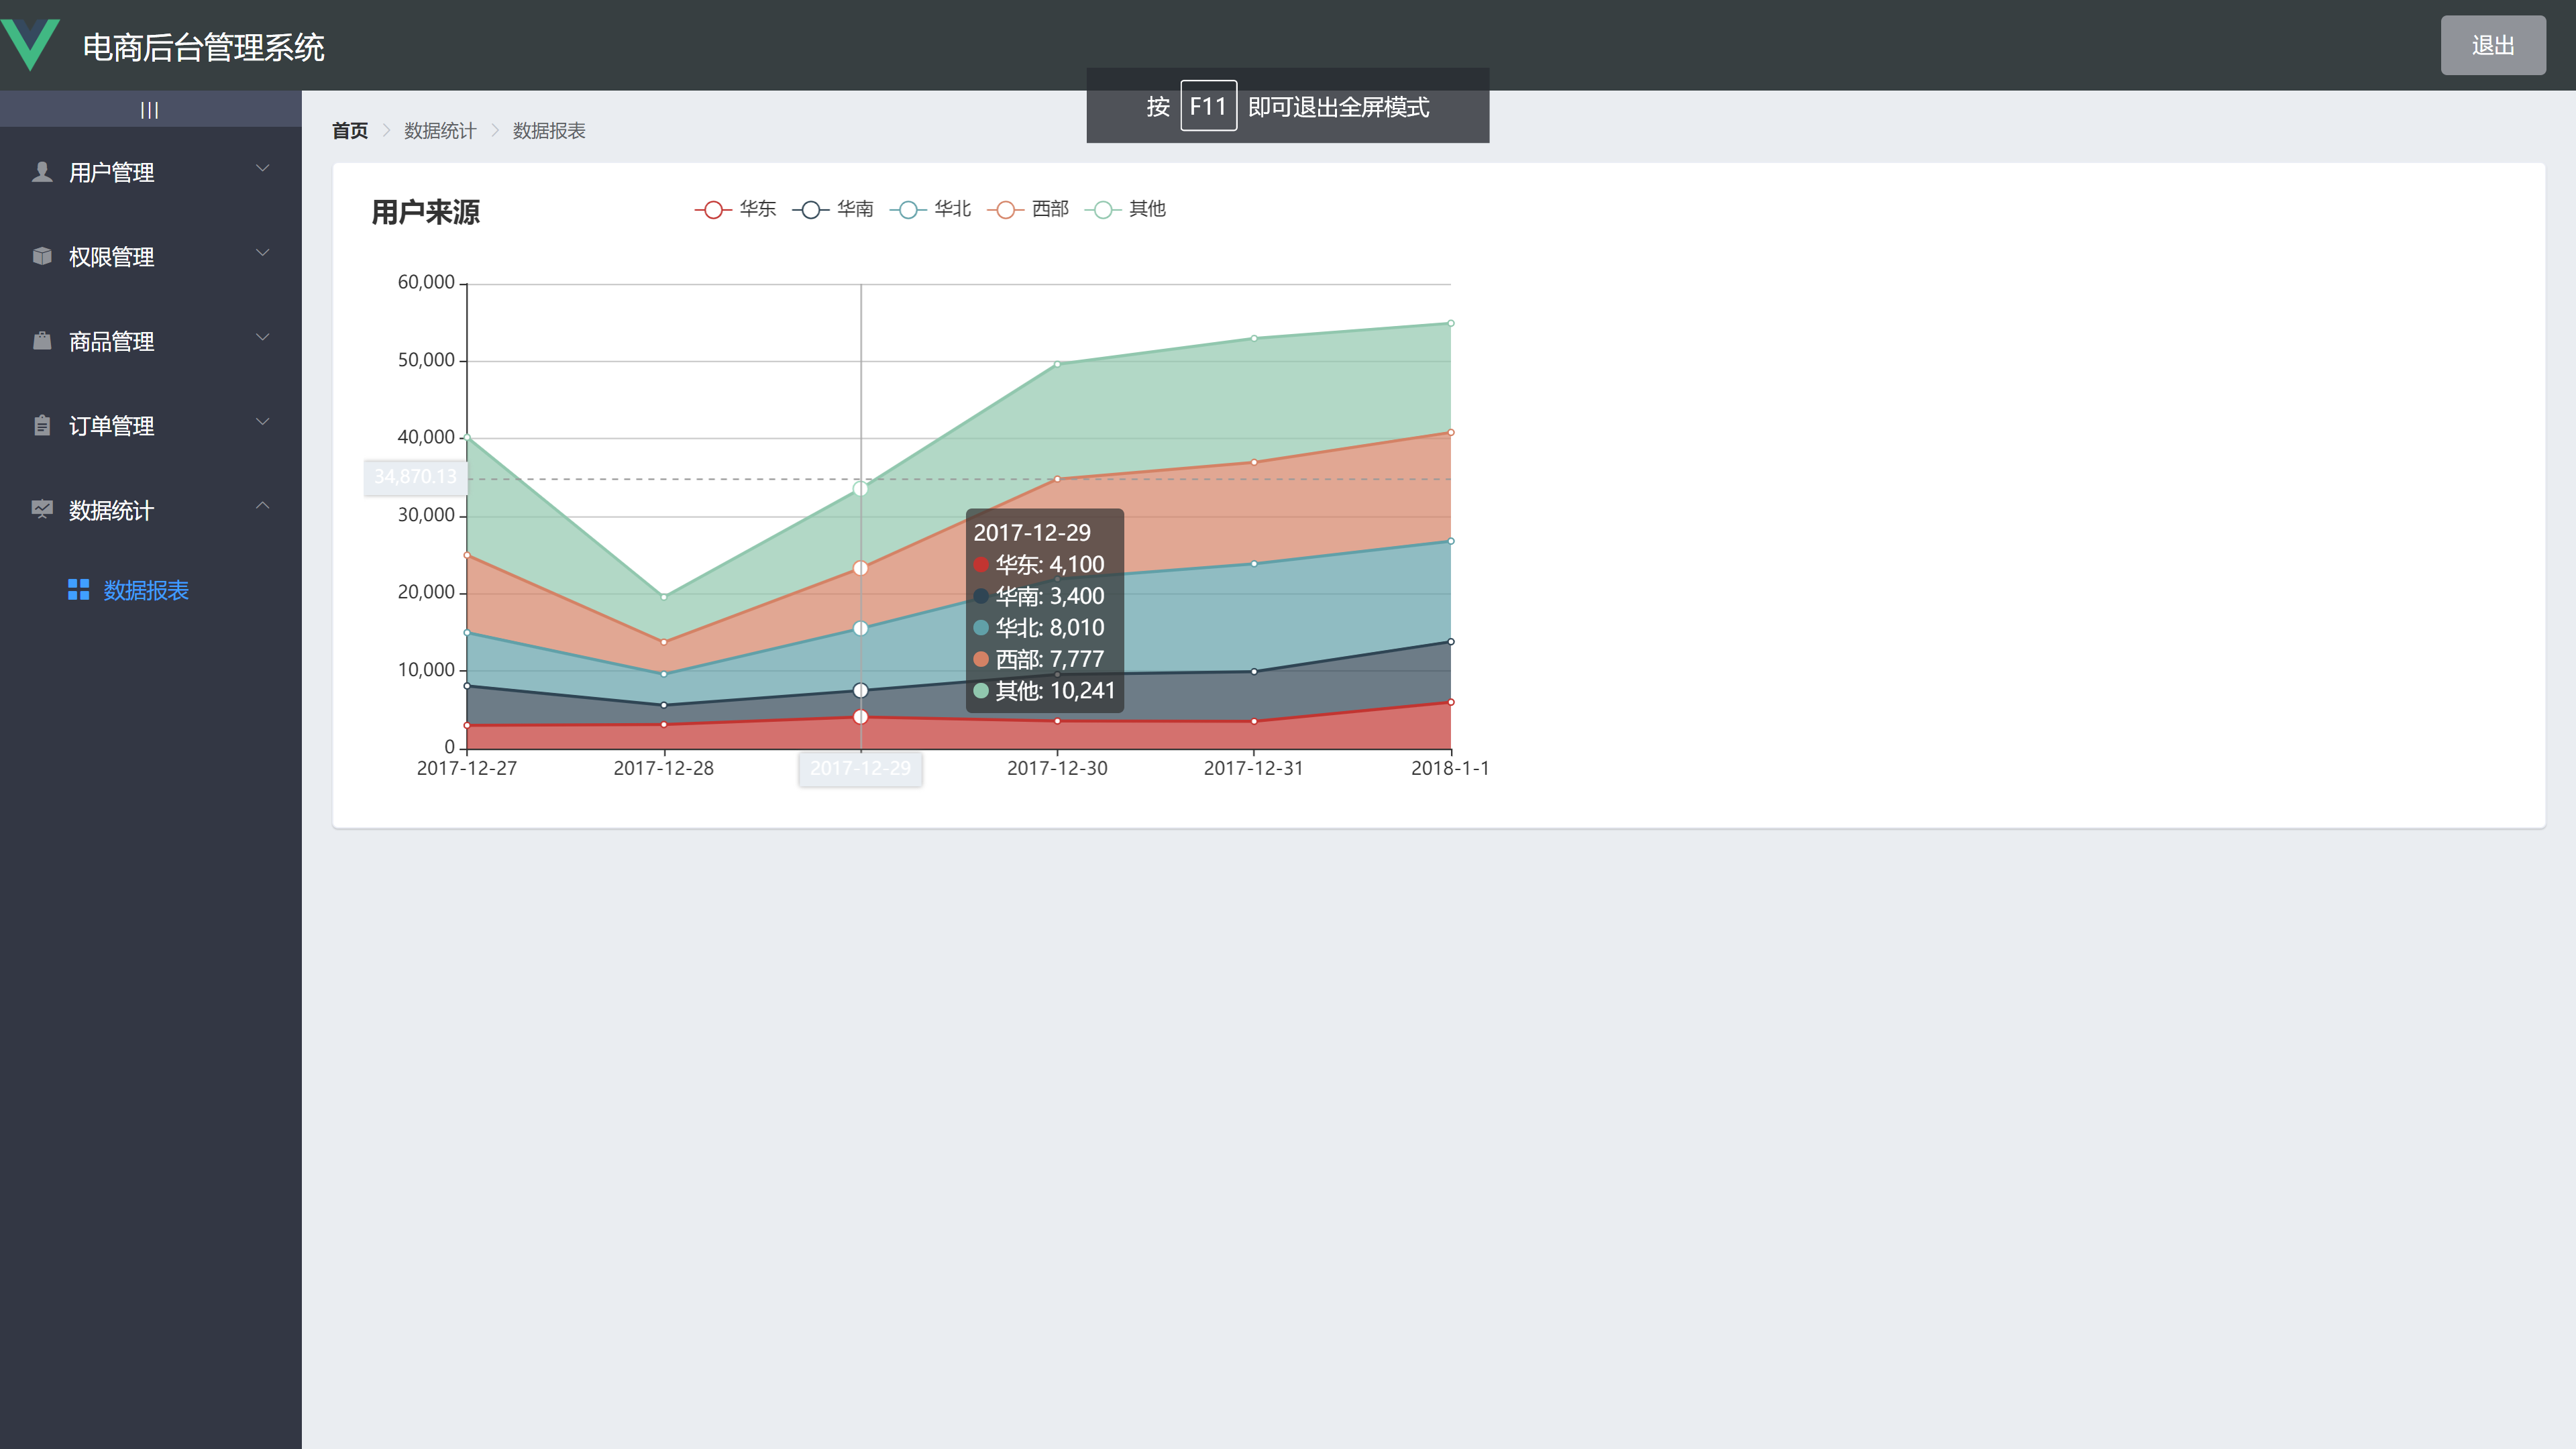Click the permissions management cube icon
2576x1449 pixels.
(x=42, y=256)
